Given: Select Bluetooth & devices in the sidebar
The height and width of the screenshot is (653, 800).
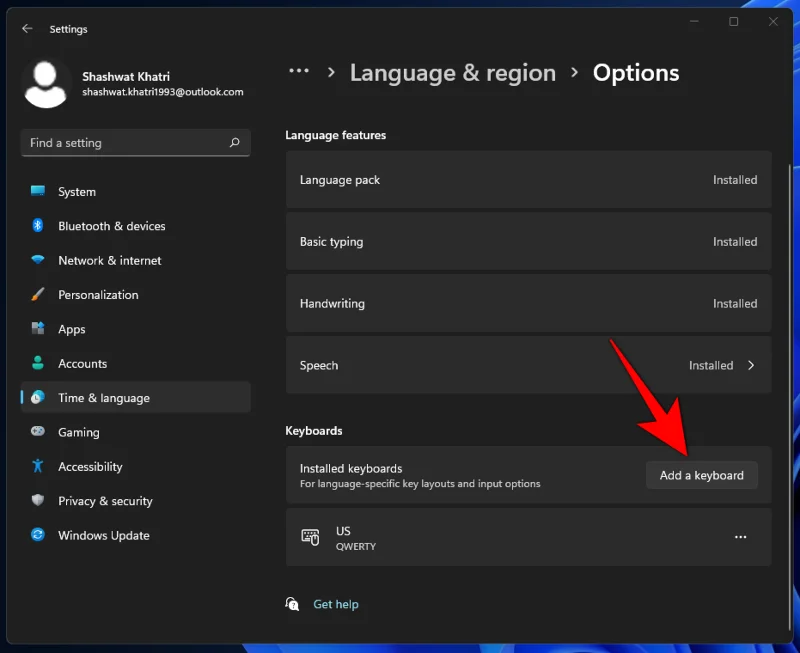Looking at the screenshot, I should pyautogui.click(x=110, y=226).
